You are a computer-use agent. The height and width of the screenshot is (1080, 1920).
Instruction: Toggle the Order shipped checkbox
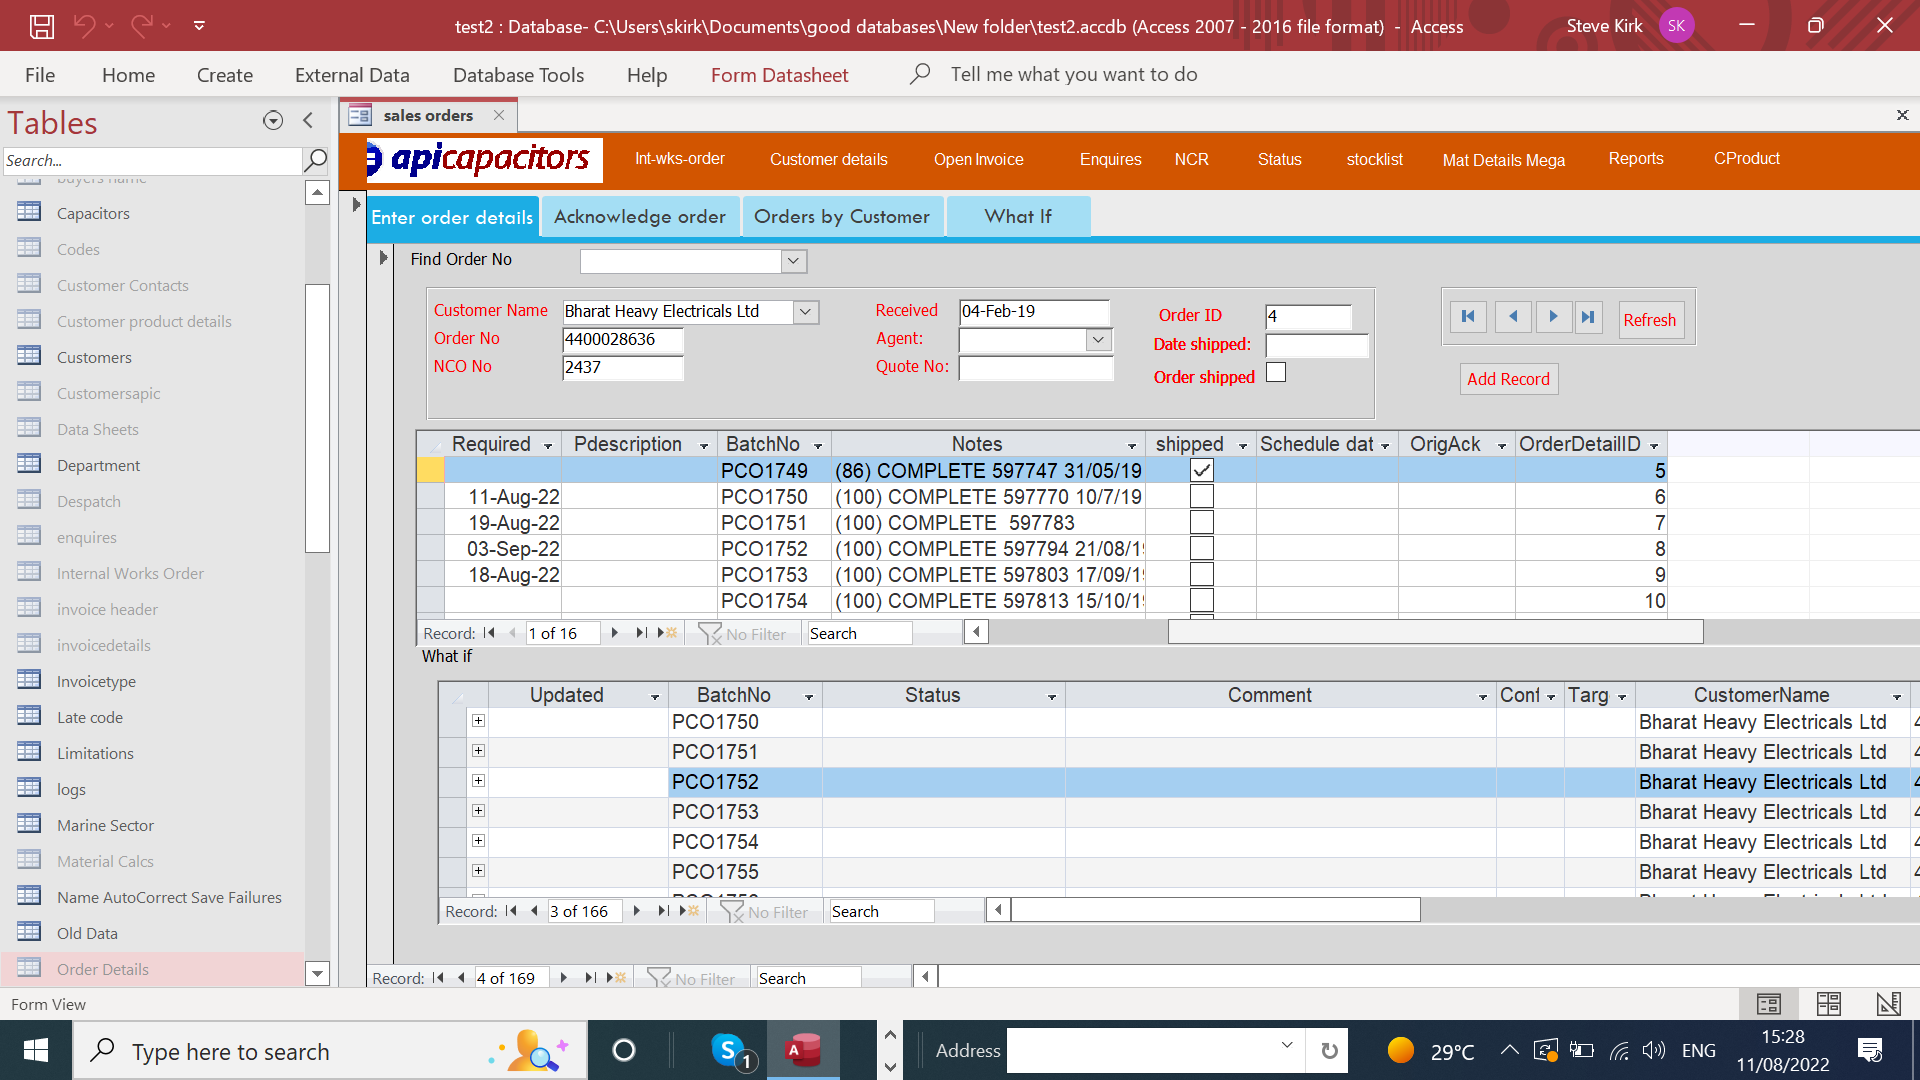click(x=1276, y=373)
